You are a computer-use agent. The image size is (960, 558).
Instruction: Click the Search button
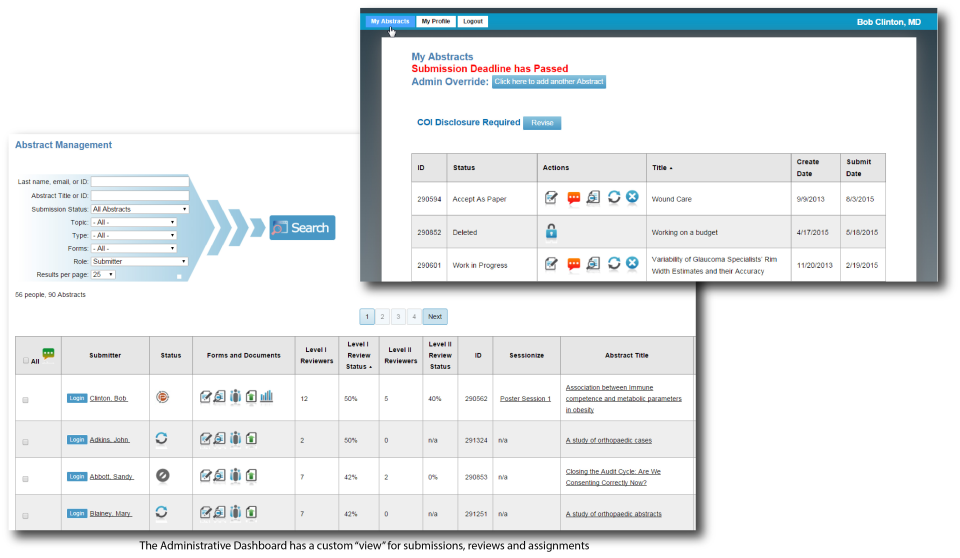(302, 228)
